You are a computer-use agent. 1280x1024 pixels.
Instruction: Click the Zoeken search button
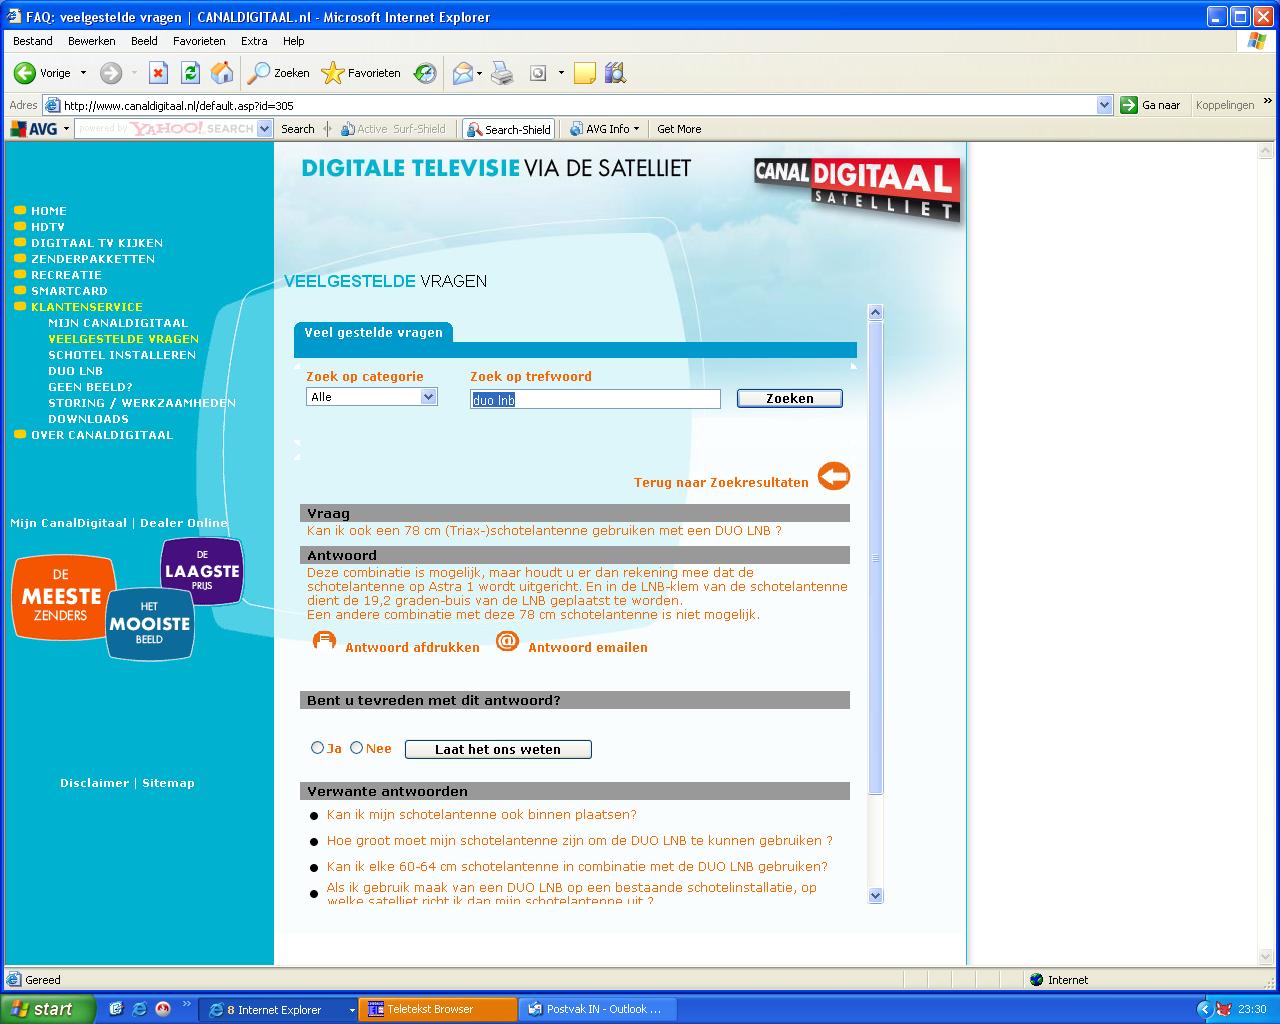click(x=790, y=398)
